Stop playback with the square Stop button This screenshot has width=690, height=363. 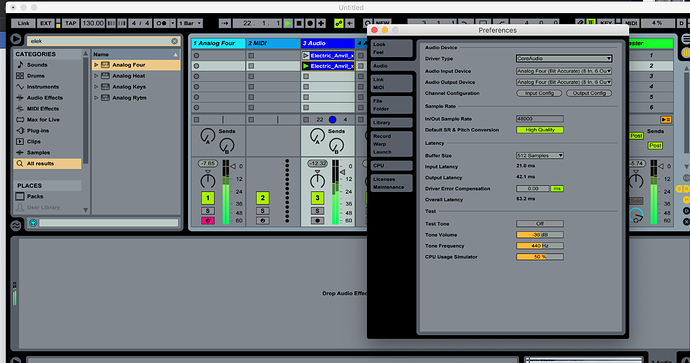click(299, 23)
